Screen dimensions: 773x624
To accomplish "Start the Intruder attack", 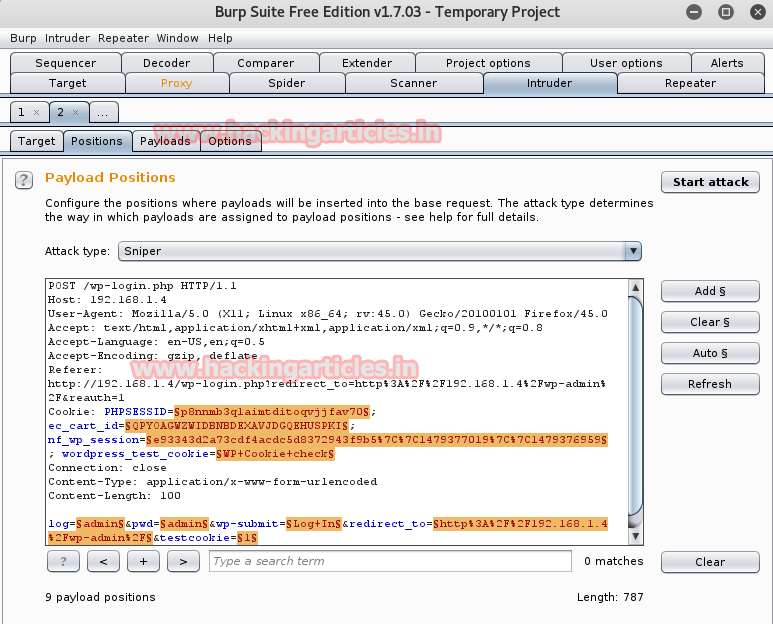I will point(710,182).
